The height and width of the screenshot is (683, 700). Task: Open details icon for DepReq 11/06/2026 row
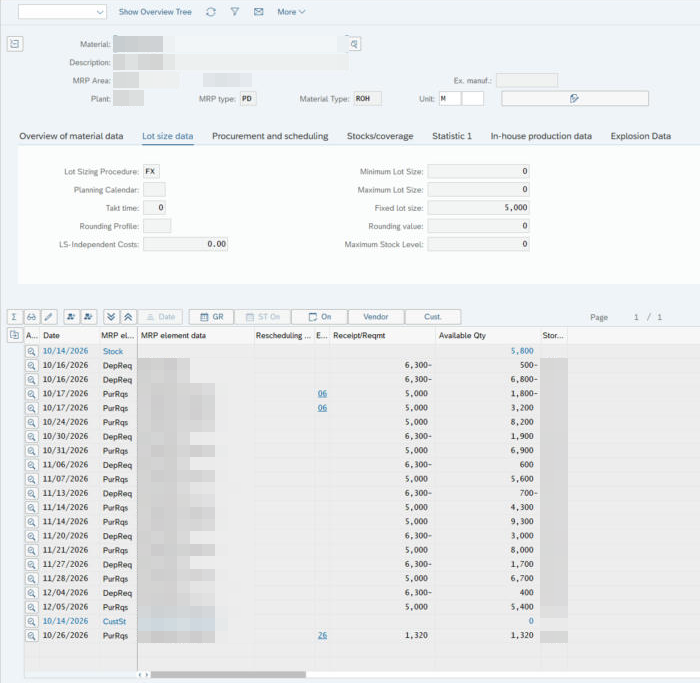31,465
